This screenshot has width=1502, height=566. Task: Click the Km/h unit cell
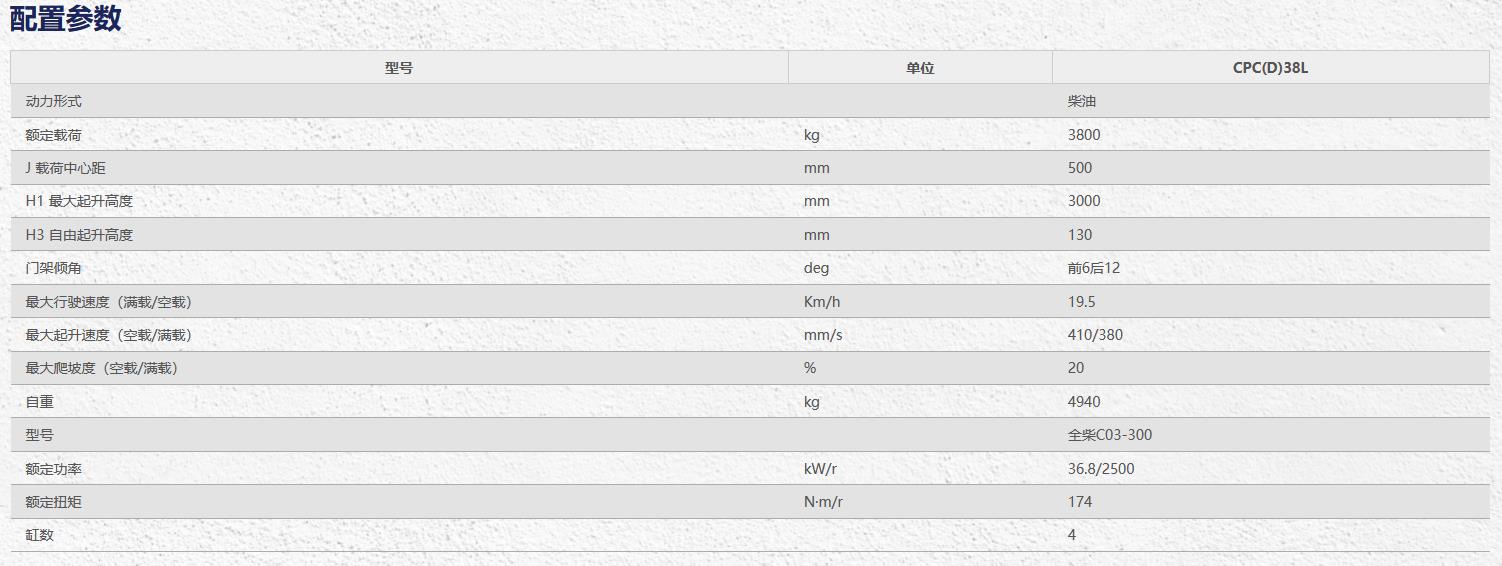pos(822,302)
